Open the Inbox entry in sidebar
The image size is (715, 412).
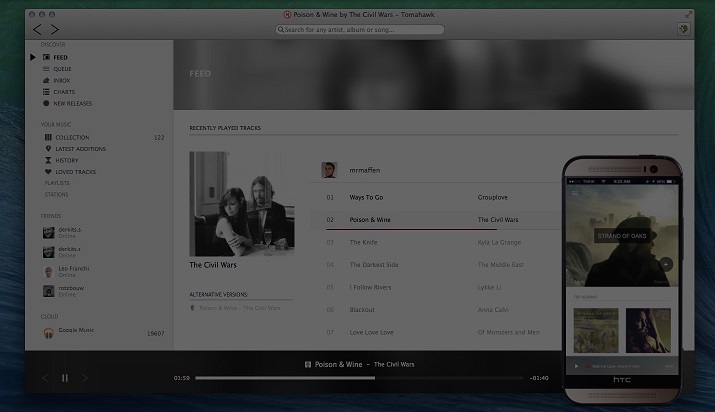pos(62,80)
